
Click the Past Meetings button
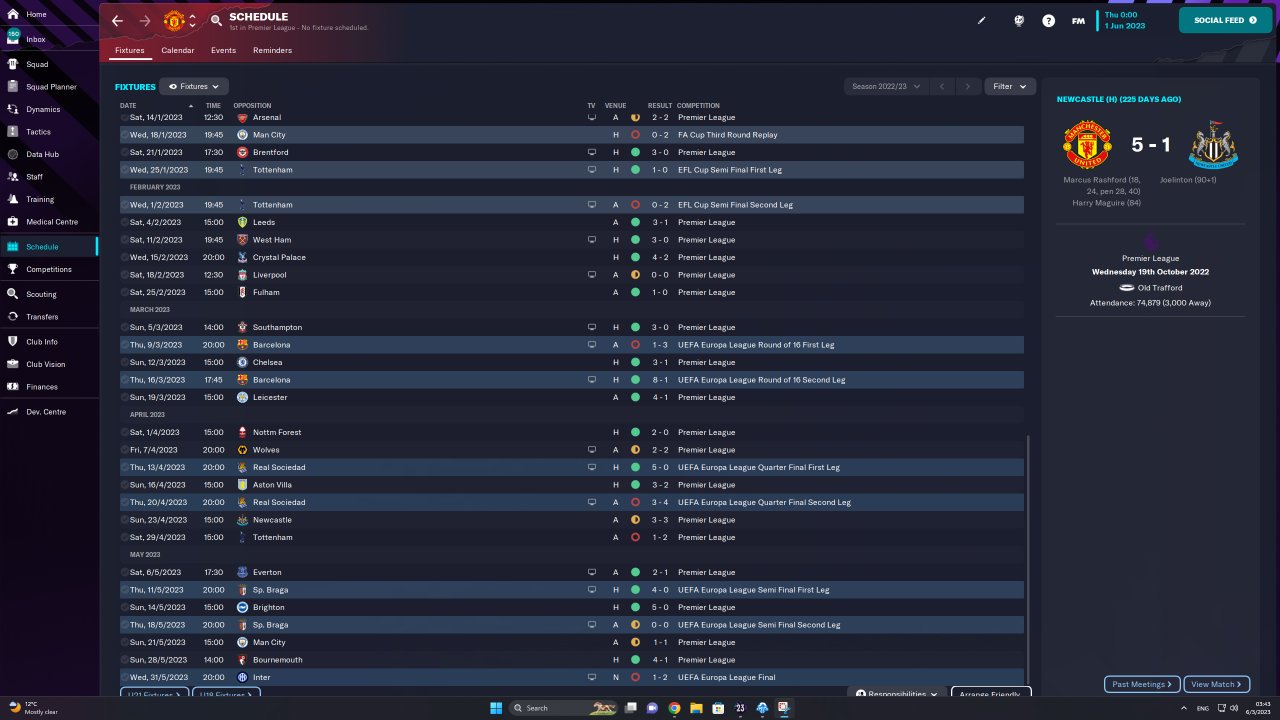(x=1142, y=685)
